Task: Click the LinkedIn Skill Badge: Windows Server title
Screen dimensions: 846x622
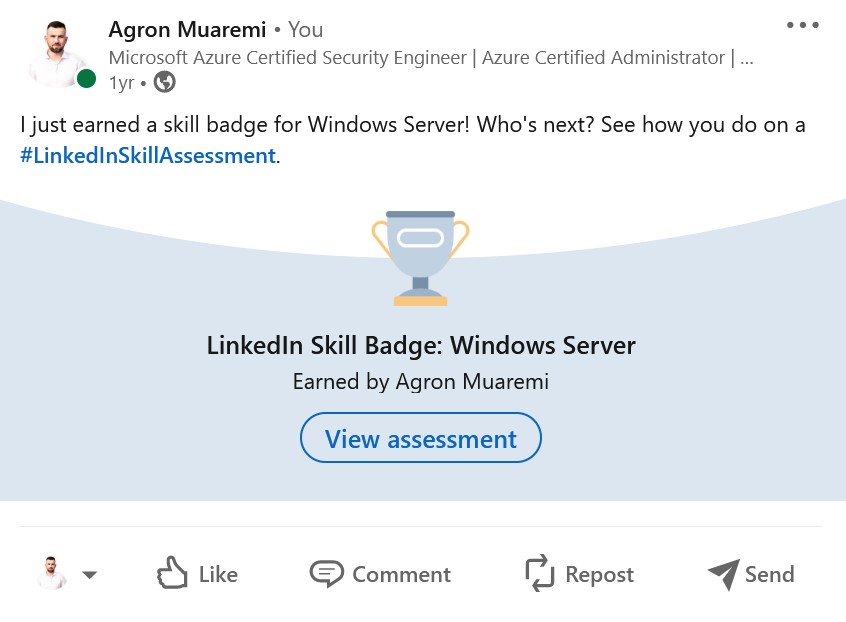Action: click(421, 346)
